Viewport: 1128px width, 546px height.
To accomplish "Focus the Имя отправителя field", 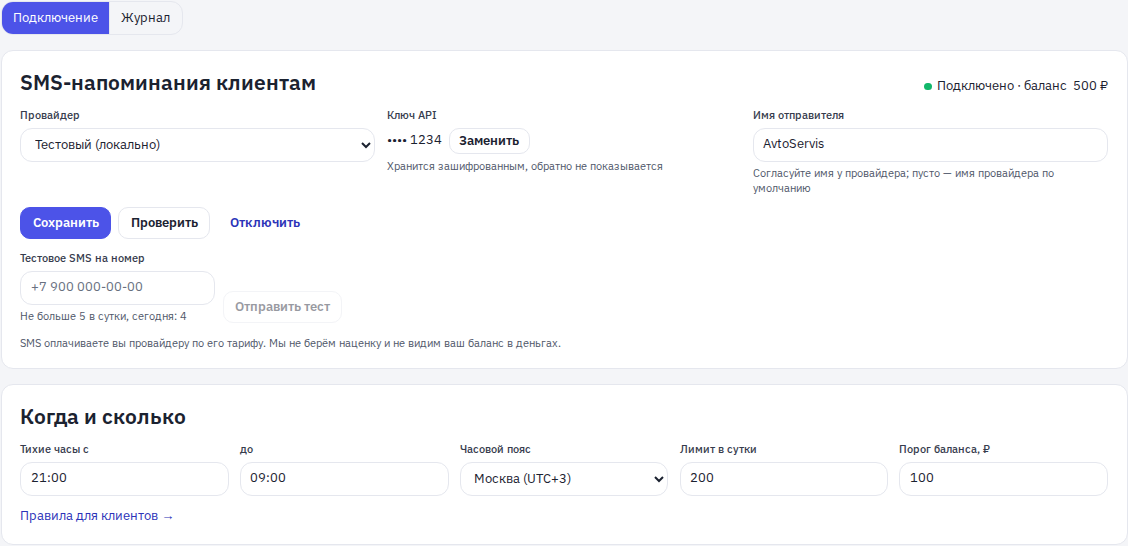I will pyautogui.click(x=930, y=145).
